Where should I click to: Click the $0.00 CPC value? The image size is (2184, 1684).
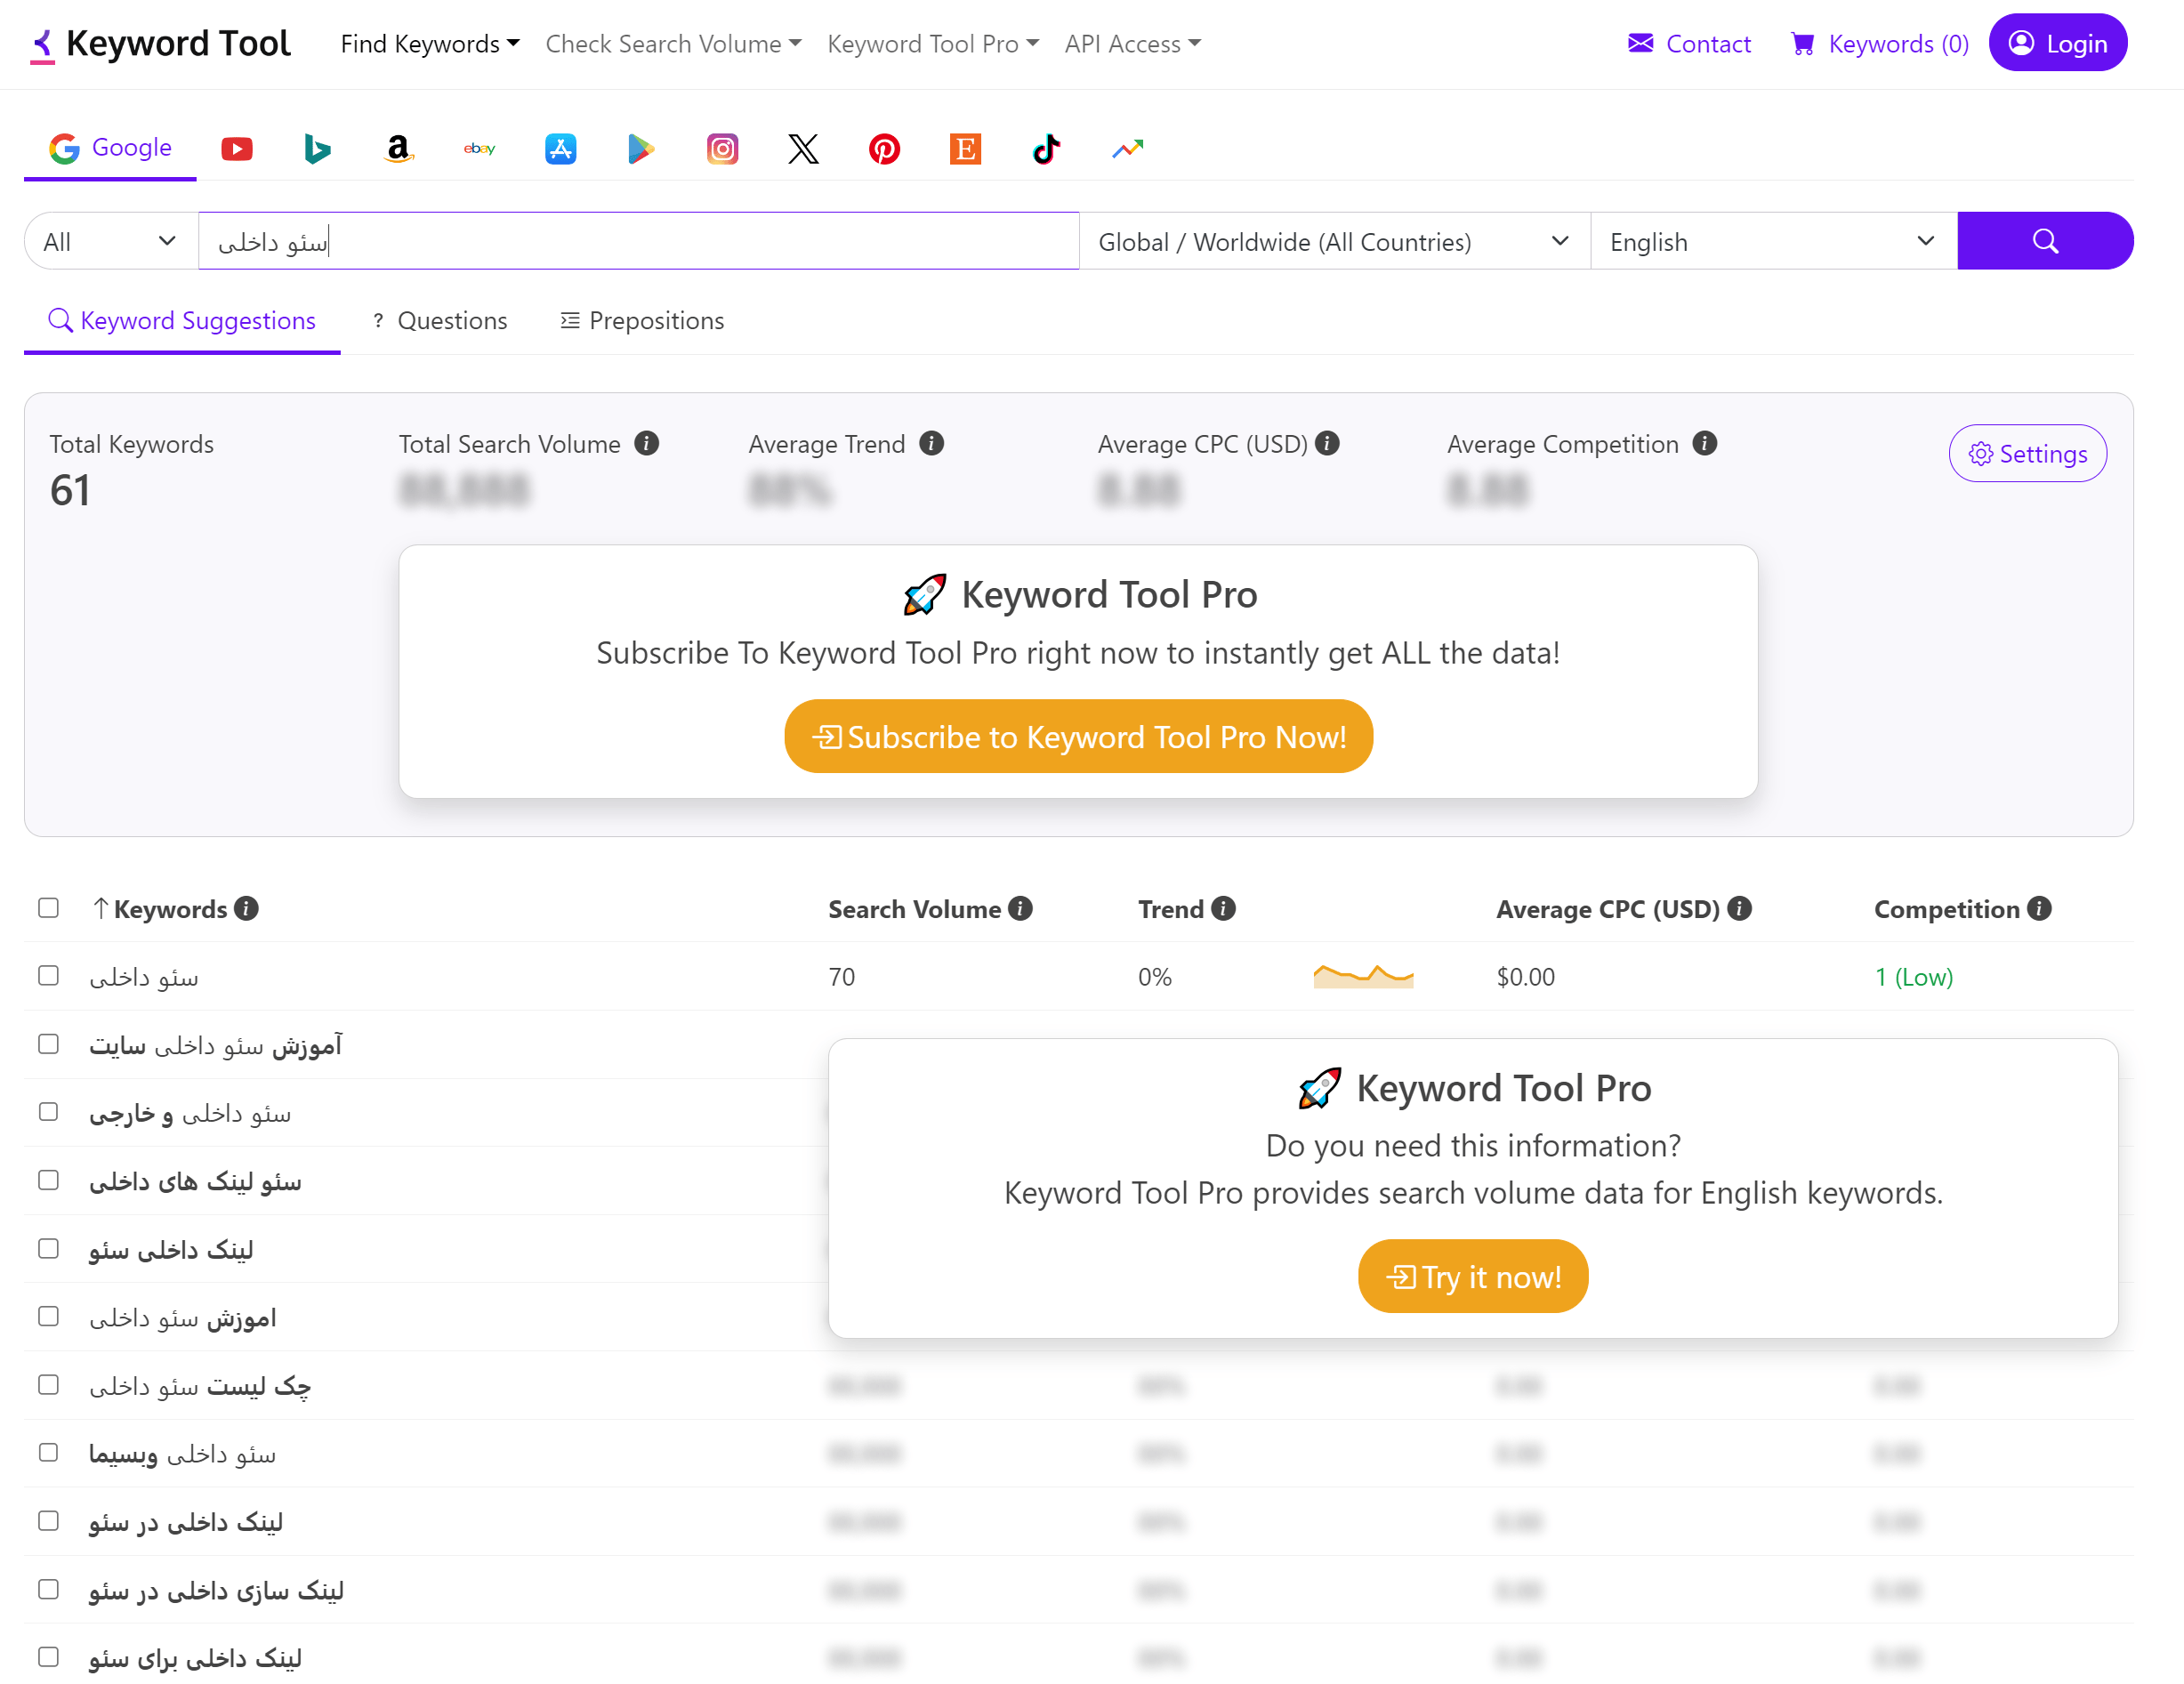[1525, 977]
